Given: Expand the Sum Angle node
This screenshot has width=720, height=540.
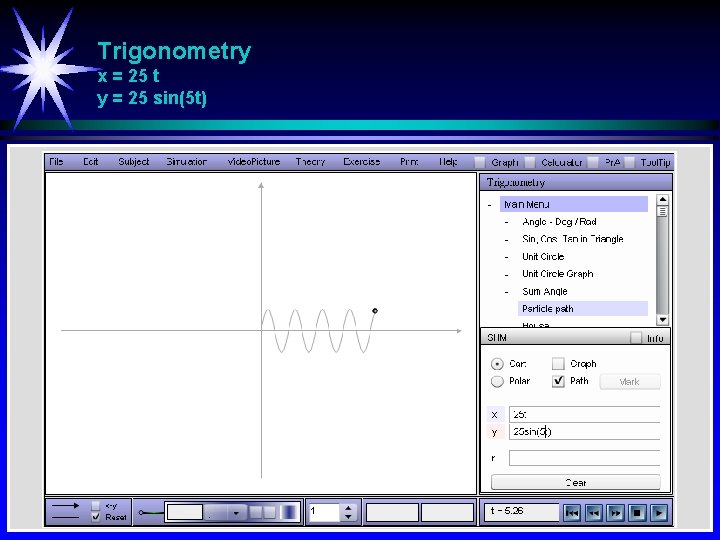Looking at the screenshot, I should point(506,292).
